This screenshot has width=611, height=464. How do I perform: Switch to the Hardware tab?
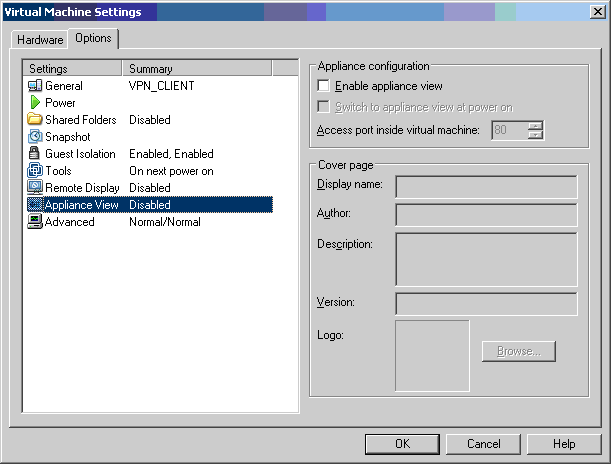pos(40,40)
